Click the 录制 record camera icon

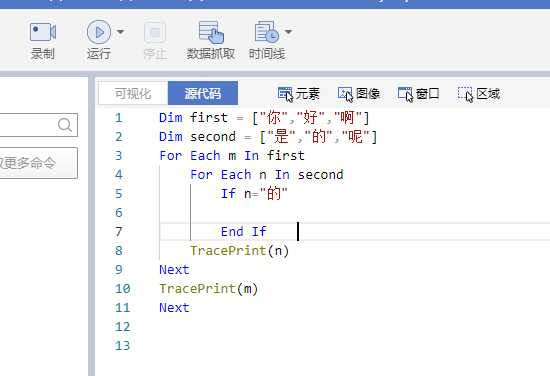(x=42, y=32)
